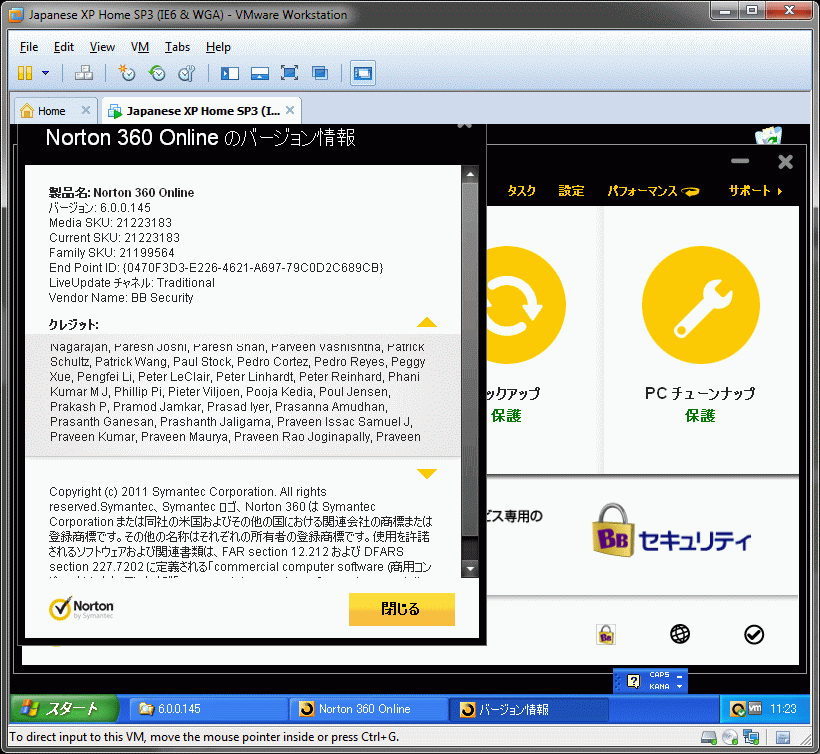Open the snapshot manager icon
820x754 pixels.
point(187,73)
